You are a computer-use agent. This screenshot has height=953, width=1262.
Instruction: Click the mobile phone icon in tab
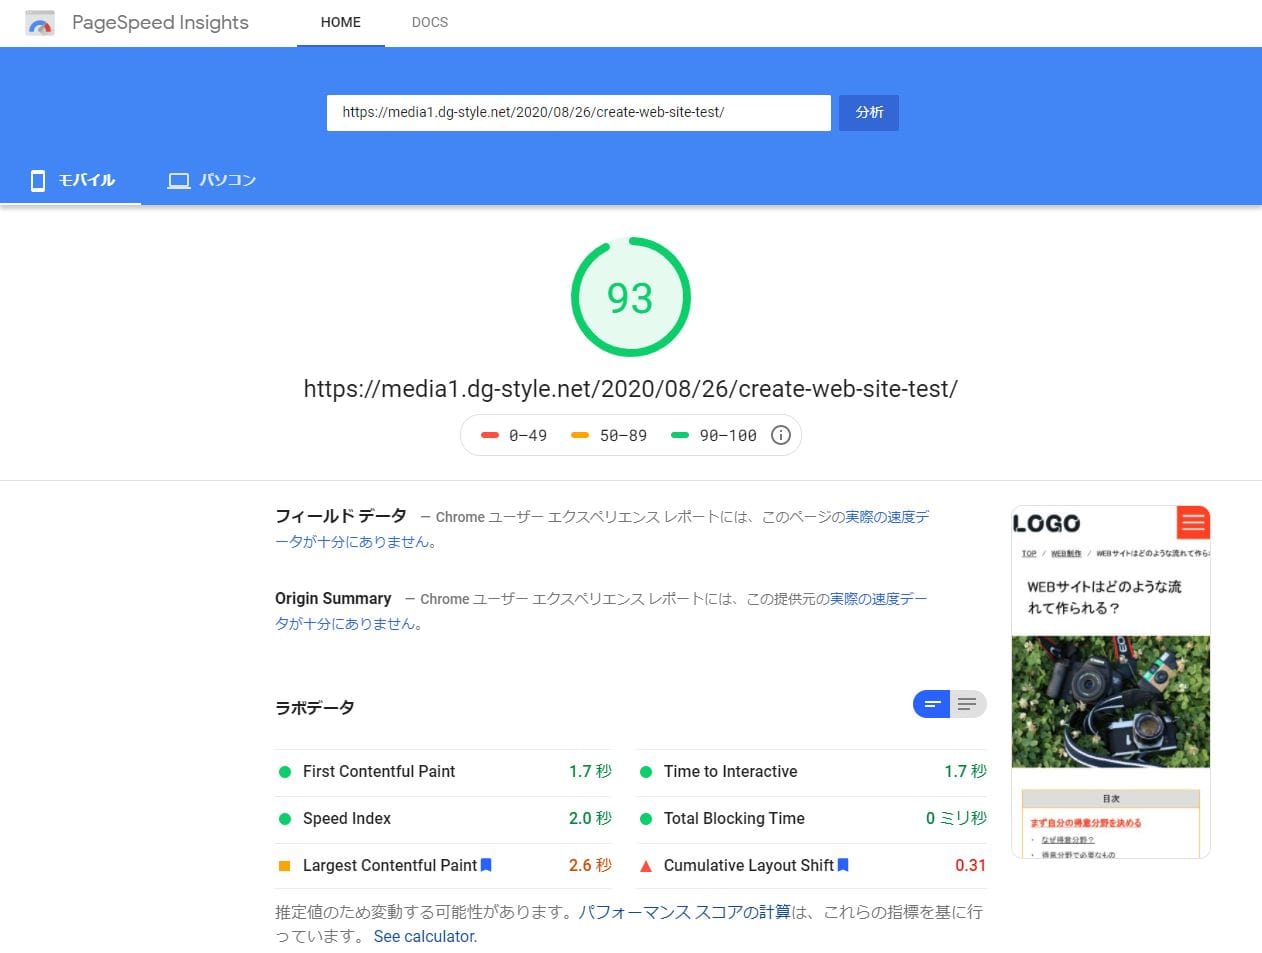(x=38, y=180)
